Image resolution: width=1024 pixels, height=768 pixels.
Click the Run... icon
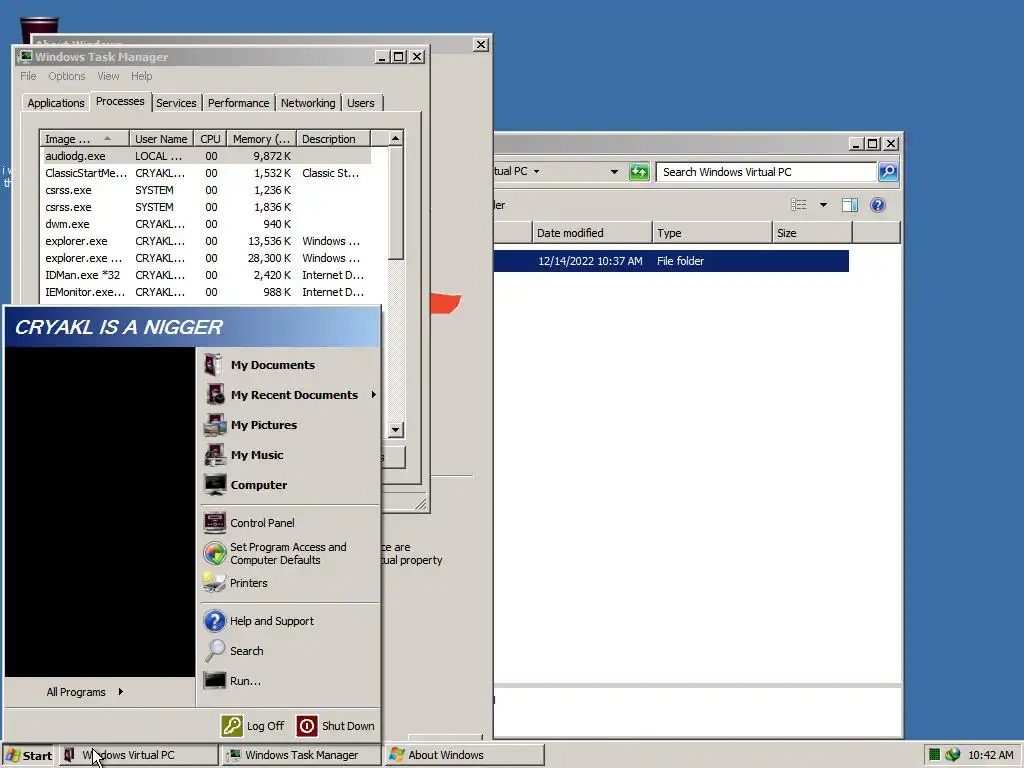pyautogui.click(x=215, y=680)
